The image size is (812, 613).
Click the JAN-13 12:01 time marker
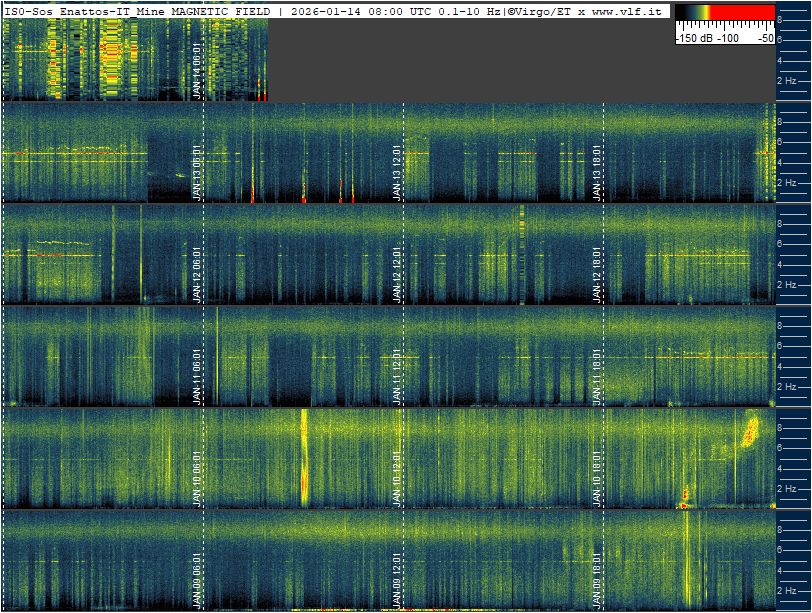tap(397, 173)
